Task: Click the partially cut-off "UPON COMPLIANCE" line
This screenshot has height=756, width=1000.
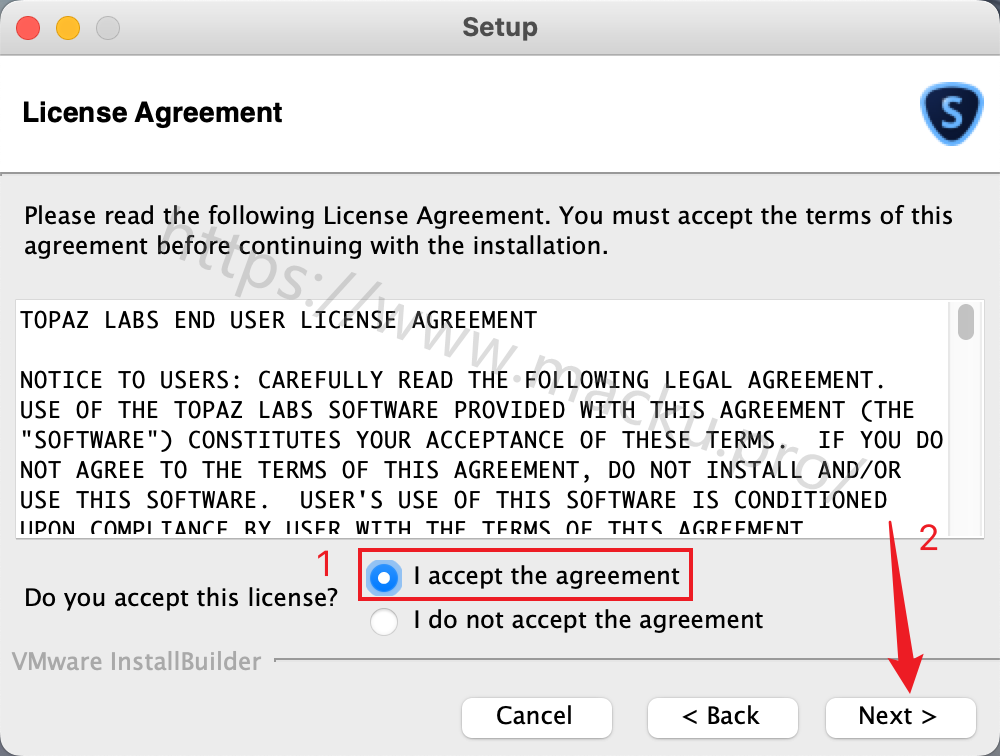Action: click(411, 528)
